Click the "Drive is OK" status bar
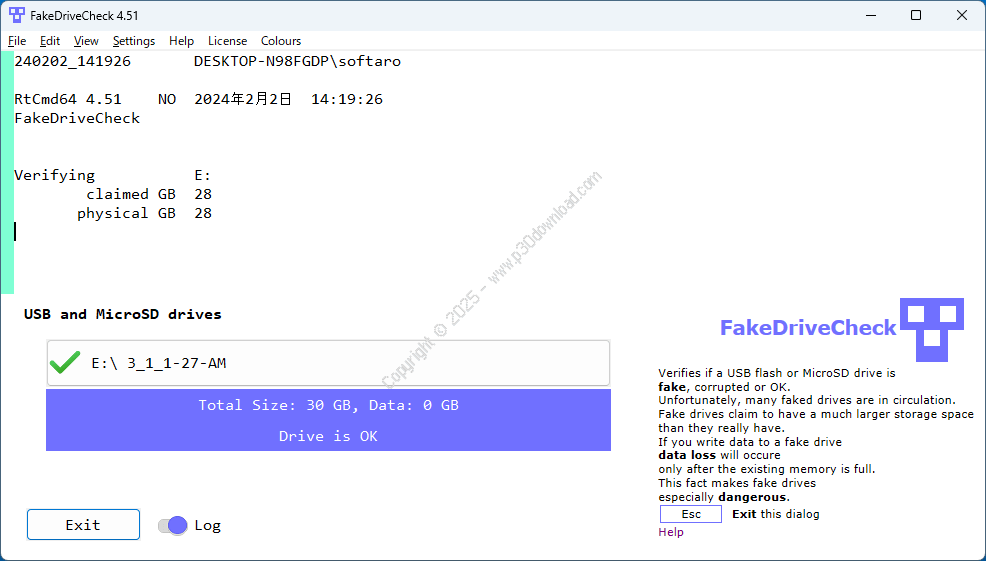The width and height of the screenshot is (986, 561). click(328, 436)
